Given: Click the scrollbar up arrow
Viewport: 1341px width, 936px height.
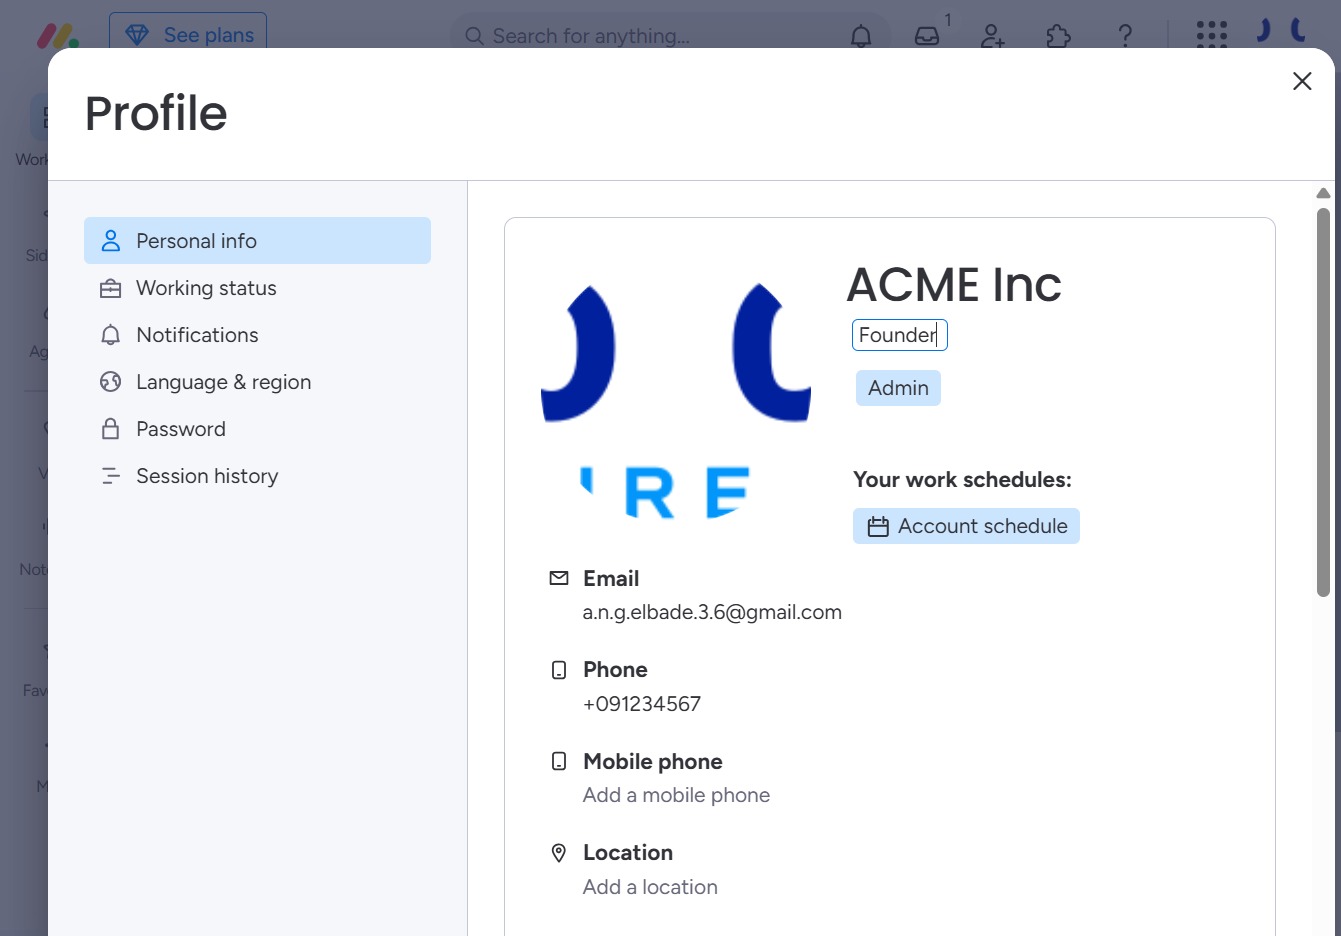Looking at the screenshot, I should pyautogui.click(x=1323, y=193).
